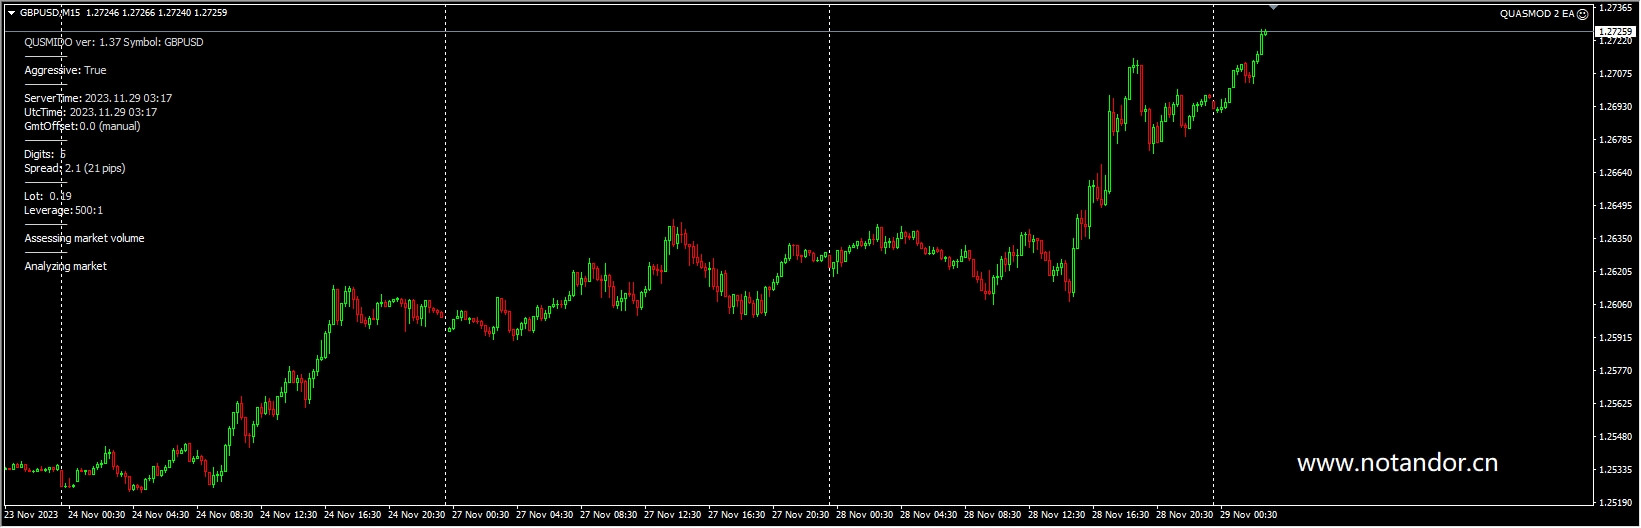
Task: Click the 'Assessing market volume' text
Action: 84,238
